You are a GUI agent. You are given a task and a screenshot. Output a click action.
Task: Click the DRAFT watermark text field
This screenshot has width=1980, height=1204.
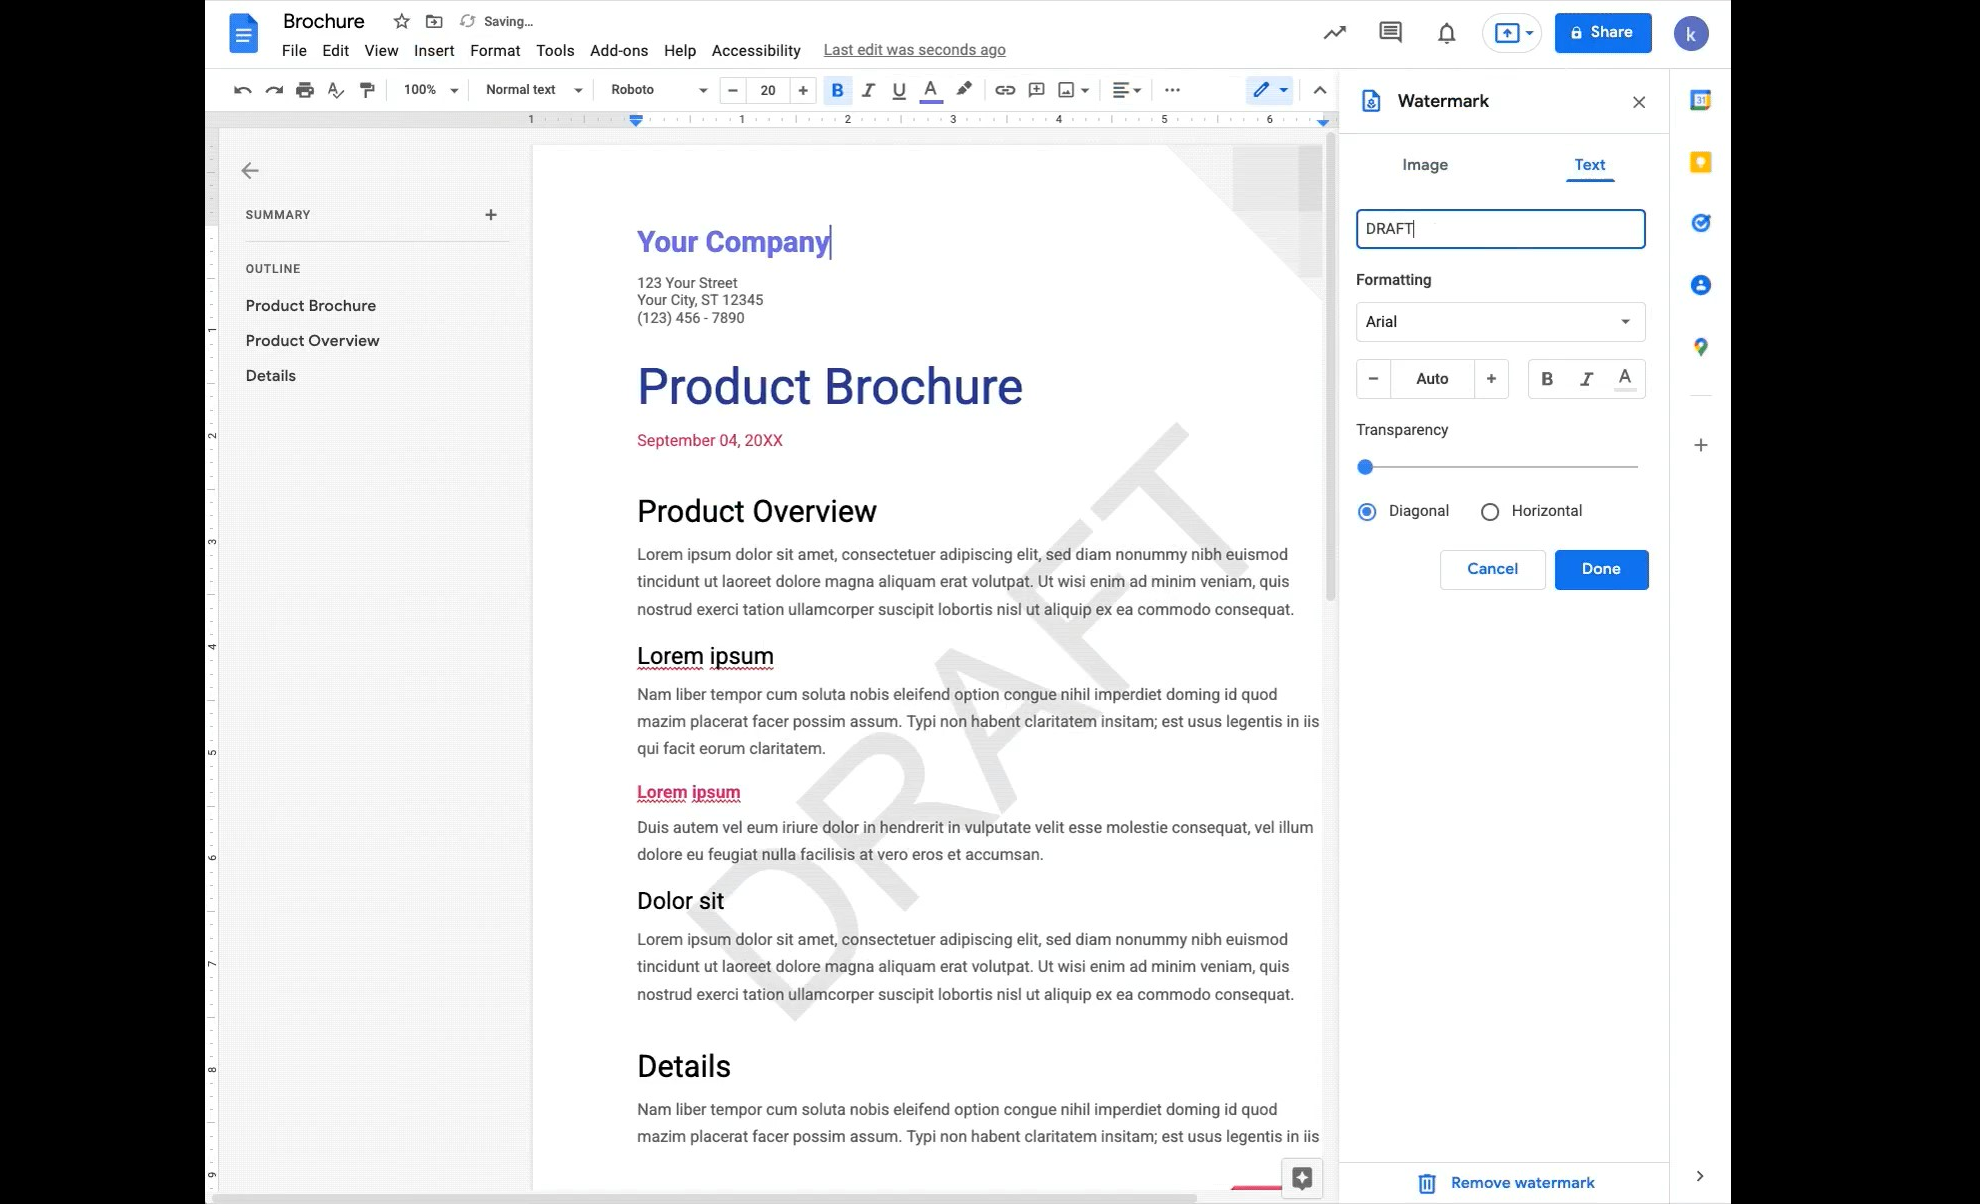click(1500, 229)
